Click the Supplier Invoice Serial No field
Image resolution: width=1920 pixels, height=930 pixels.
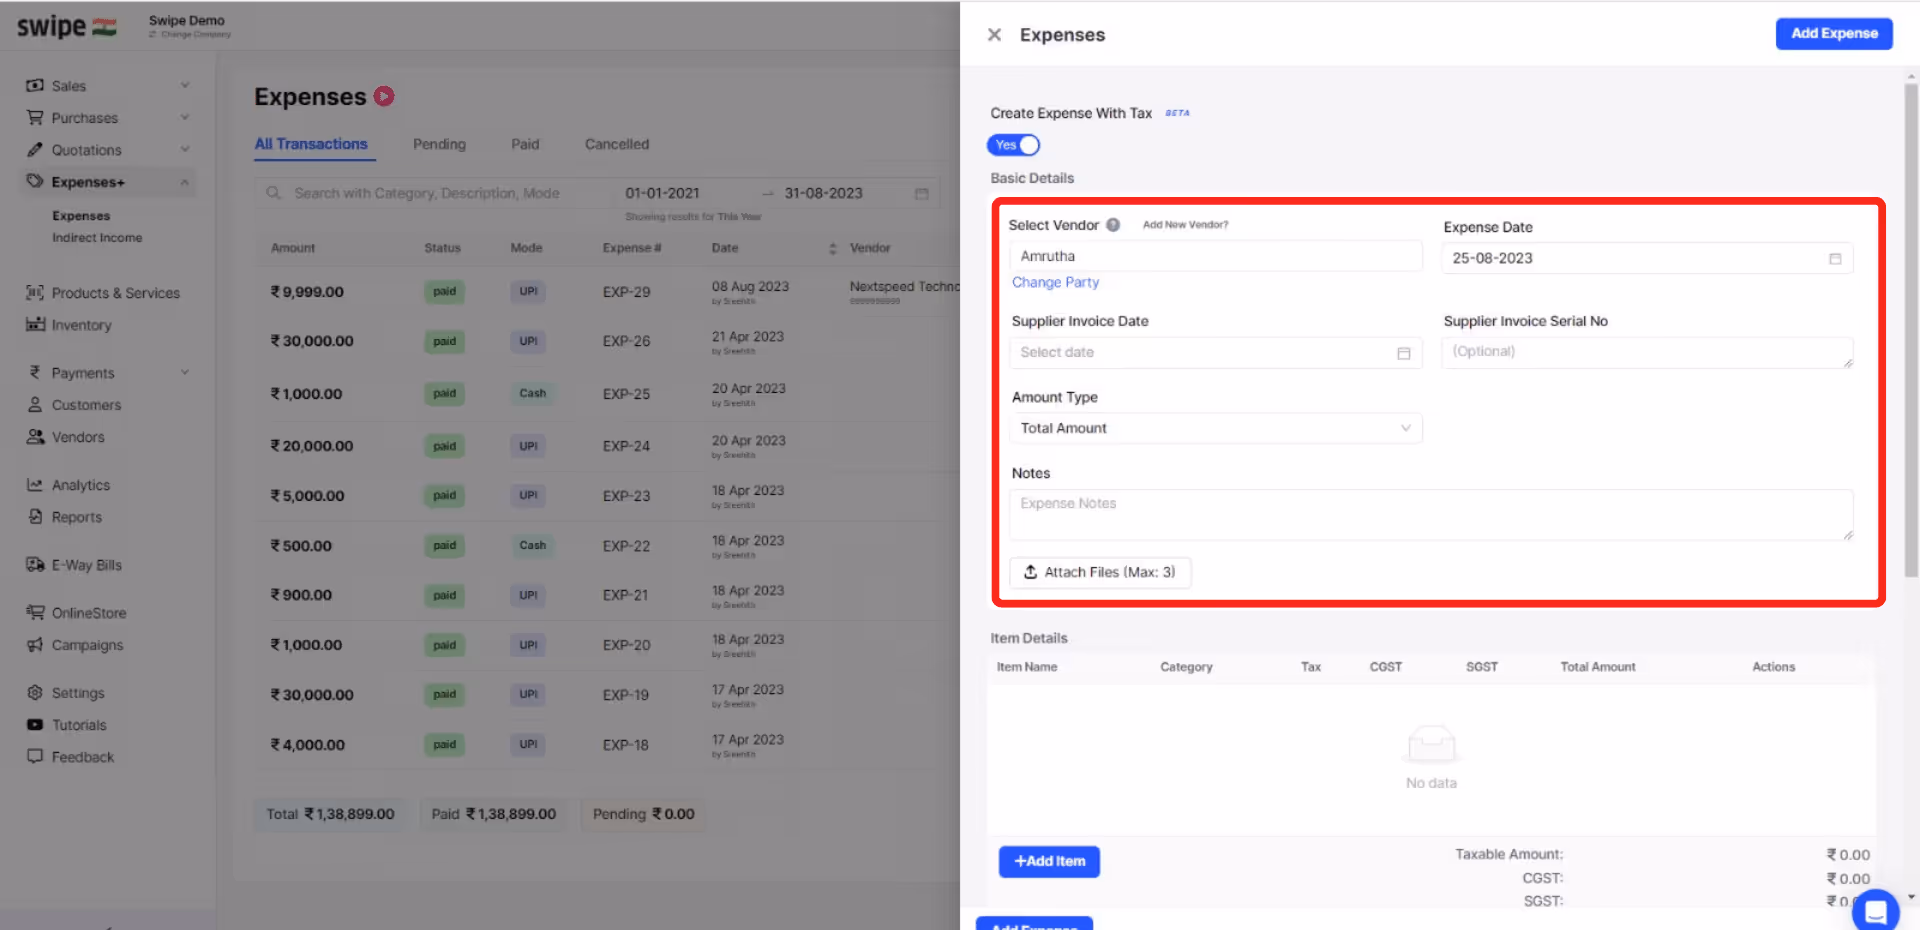tap(1647, 352)
